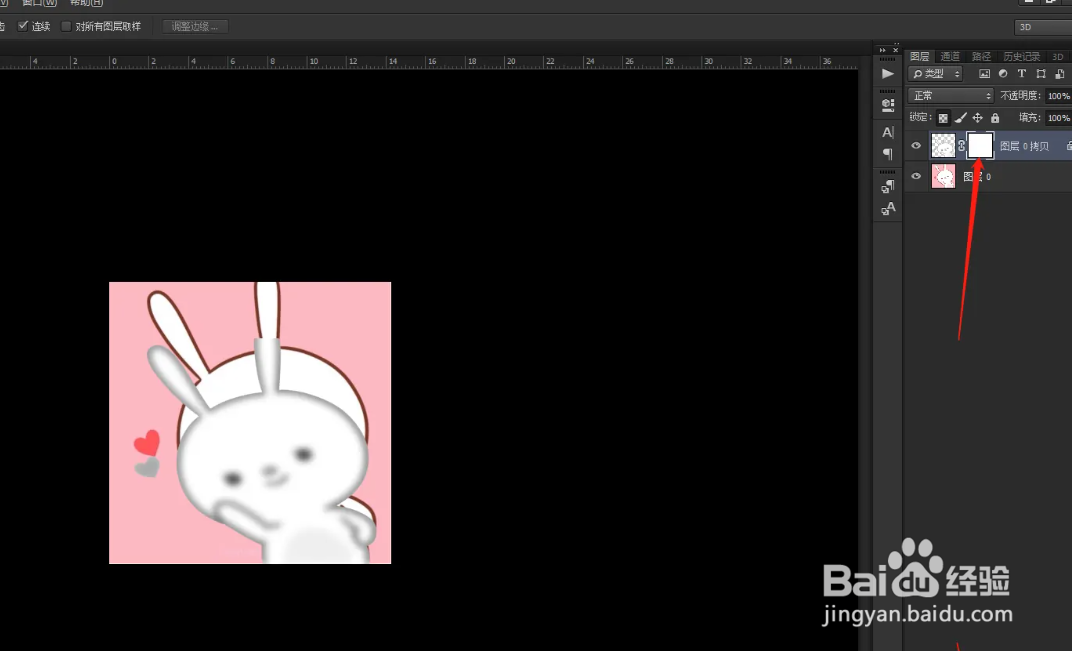Hide the 图层 0 拷贝 layer
The width and height of the screenshot is (1072, 651).
click(x=916, y=145)
